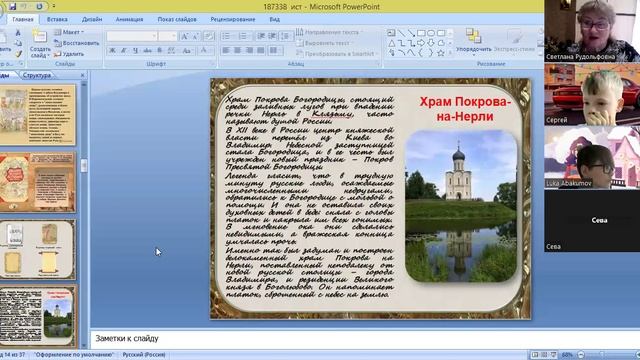Click the Numbering list icon

click(243, 36)
